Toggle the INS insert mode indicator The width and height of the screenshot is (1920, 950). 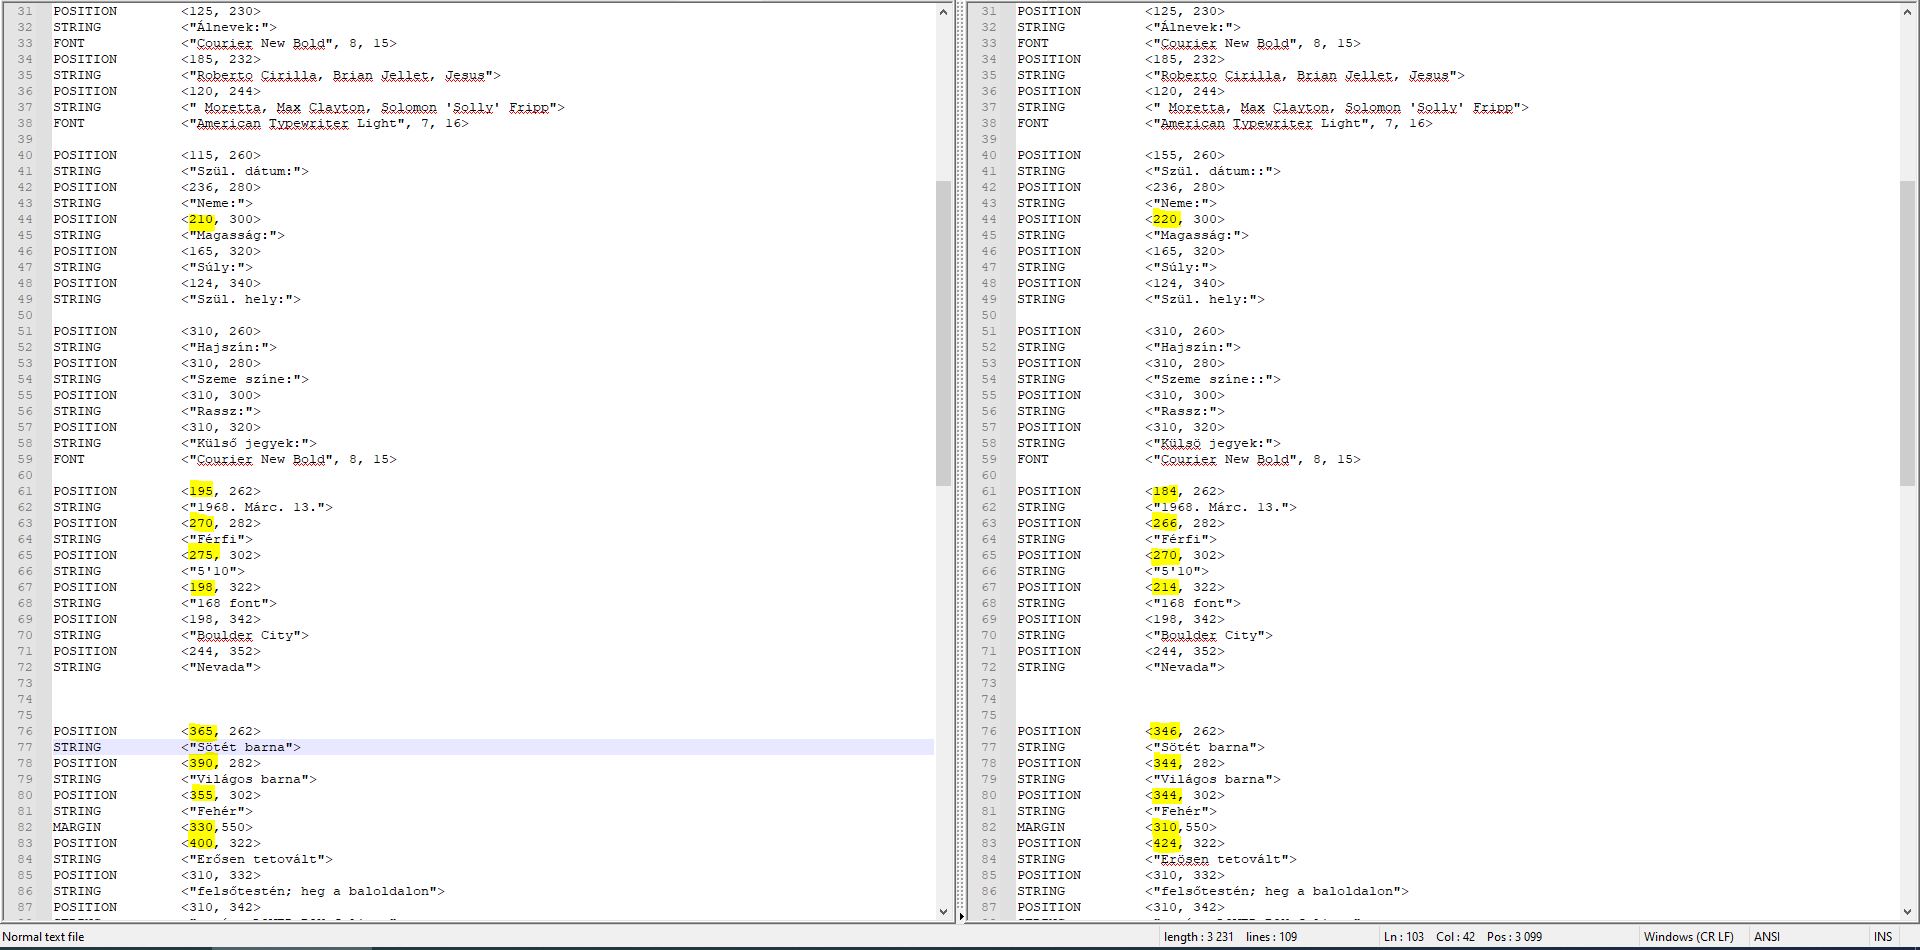[x=1883, y=937]
